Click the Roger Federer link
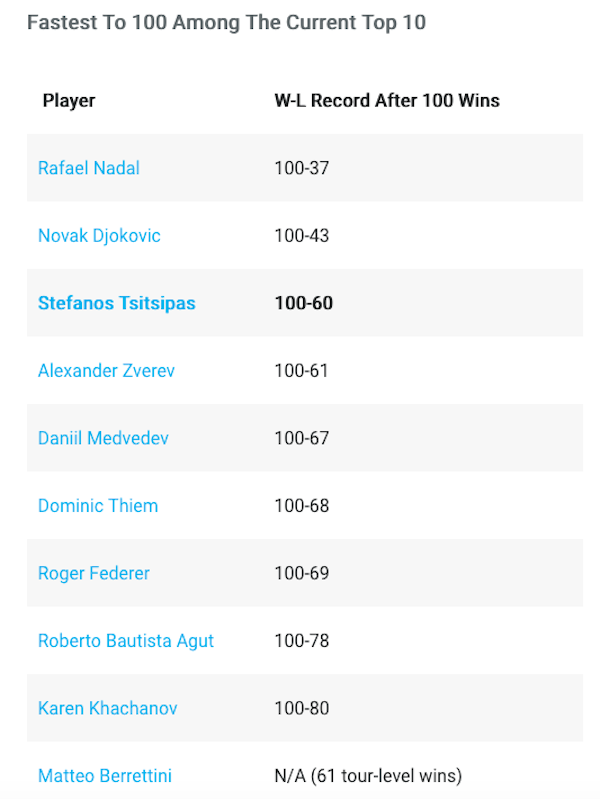Image resolution: width=600 pixels, height=799 pixels. [x=94, y=573]
